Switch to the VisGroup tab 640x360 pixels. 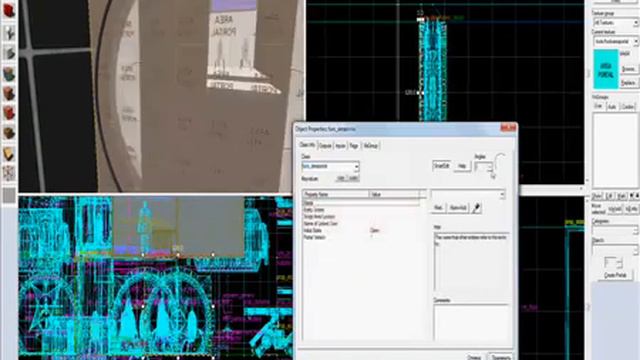click(371, 146)
